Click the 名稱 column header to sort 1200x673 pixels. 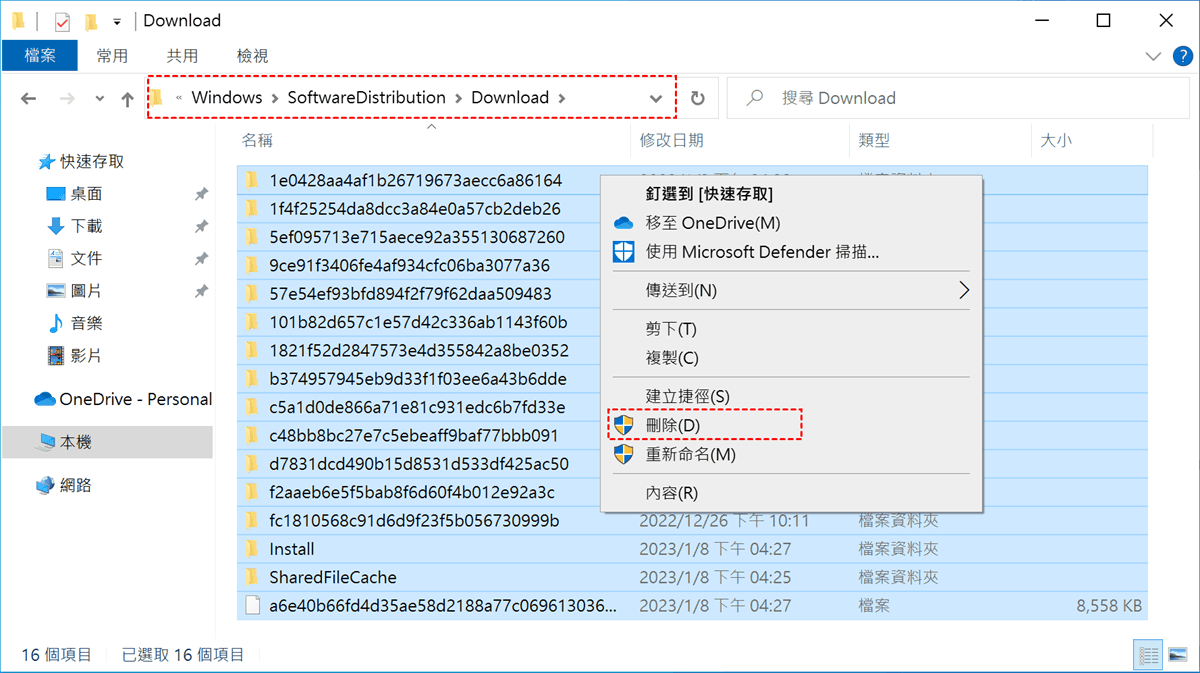coord(258,141)
